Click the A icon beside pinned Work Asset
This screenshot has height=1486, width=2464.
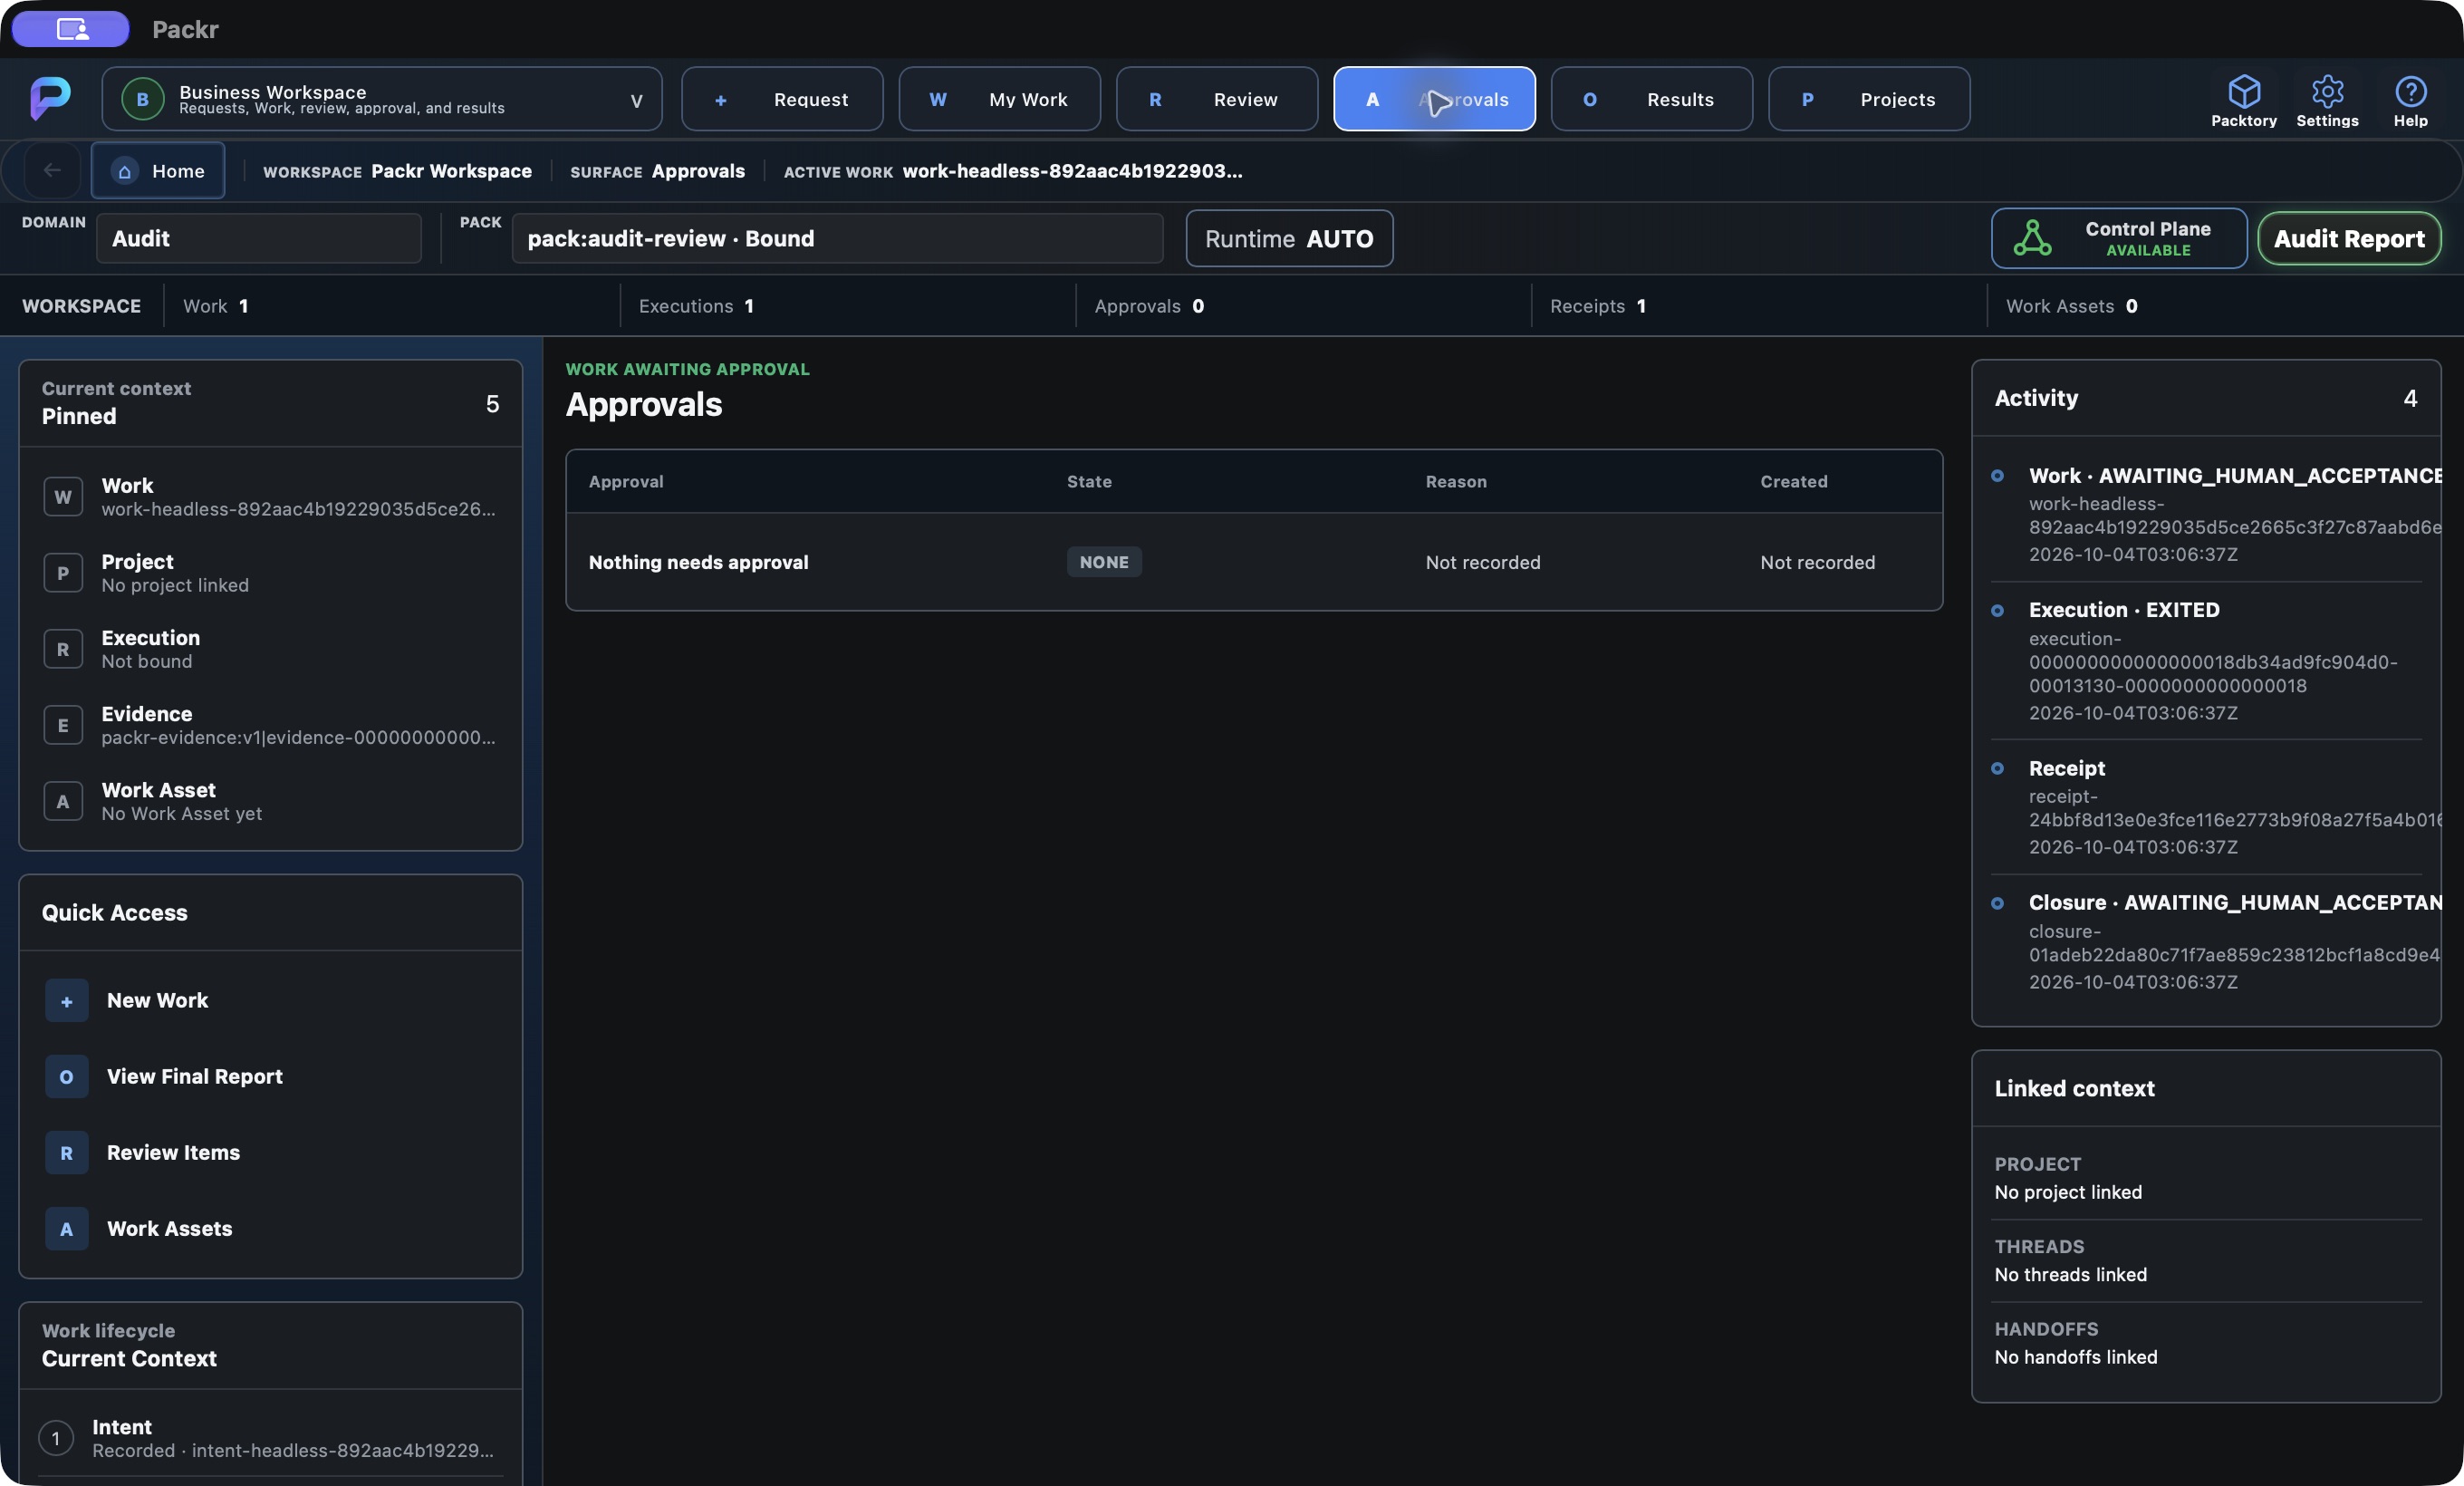[x=63, y=801]
